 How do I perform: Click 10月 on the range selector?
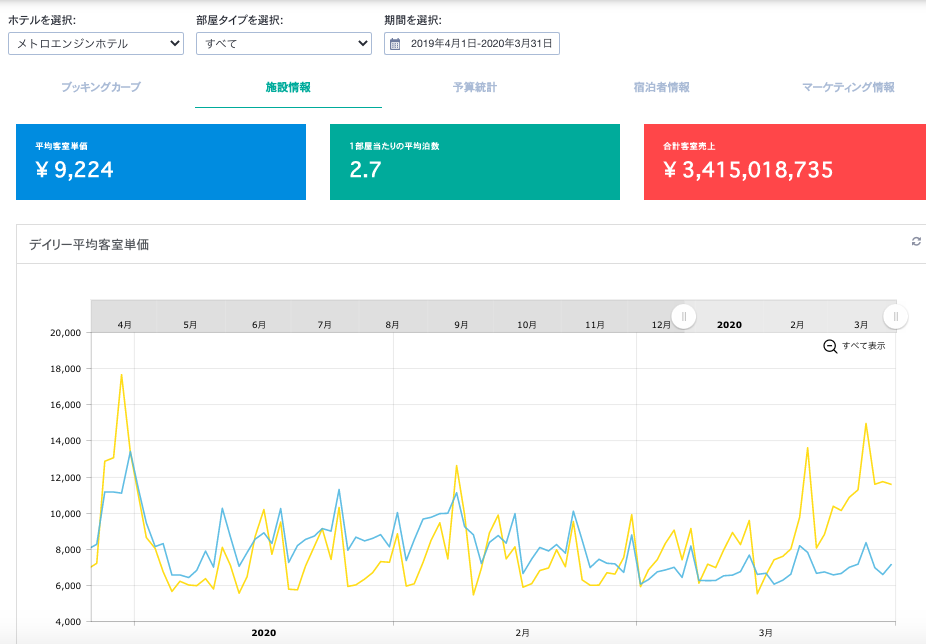coord(527,325)
